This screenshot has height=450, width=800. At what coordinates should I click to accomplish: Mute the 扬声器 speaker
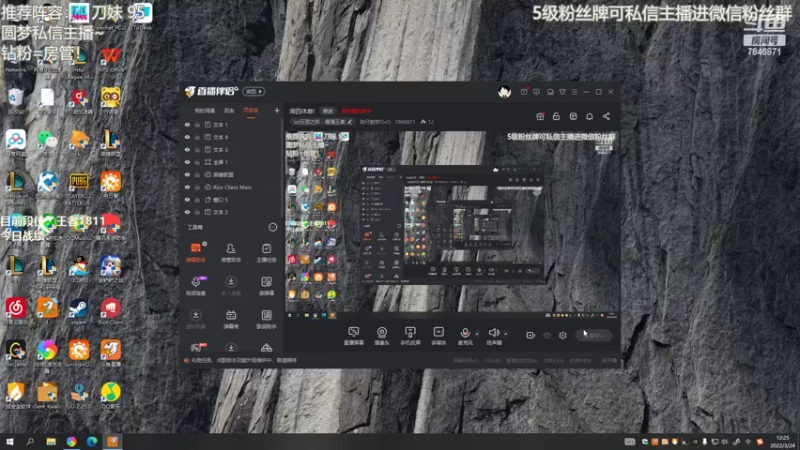pyautogui.click(x=493, y=336)
